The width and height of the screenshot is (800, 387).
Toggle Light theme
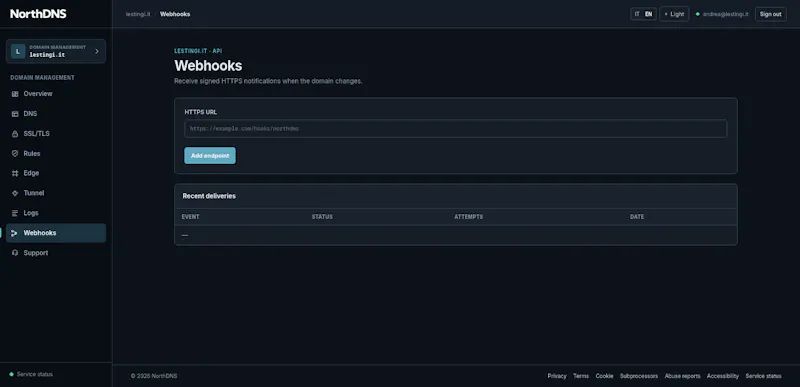[674, 14]
